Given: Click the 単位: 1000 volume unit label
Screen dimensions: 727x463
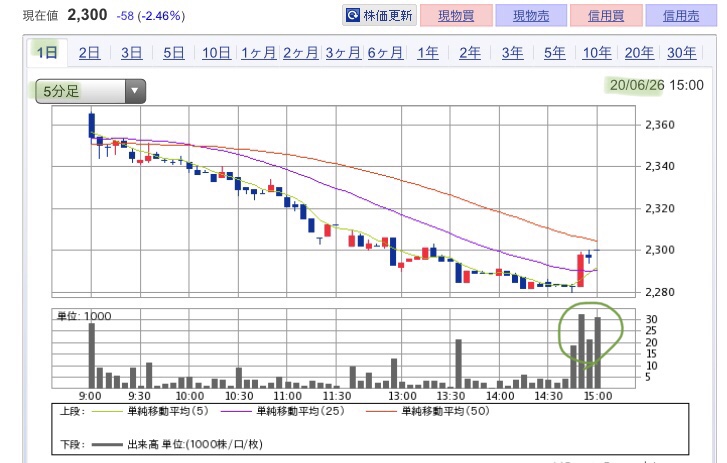Looking at the screenshot, I should (x=84, y=316).
